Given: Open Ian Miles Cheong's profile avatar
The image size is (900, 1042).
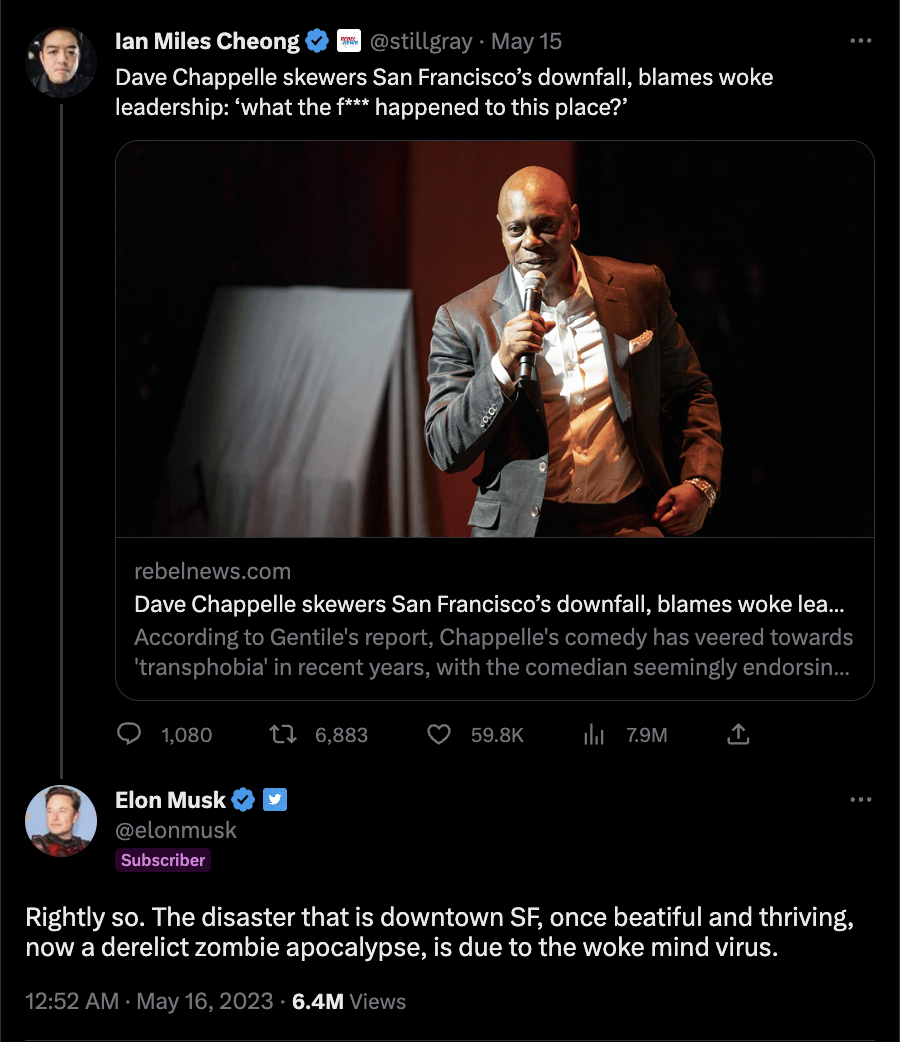Looking at the screenshot, I should [x=60, y=62].
